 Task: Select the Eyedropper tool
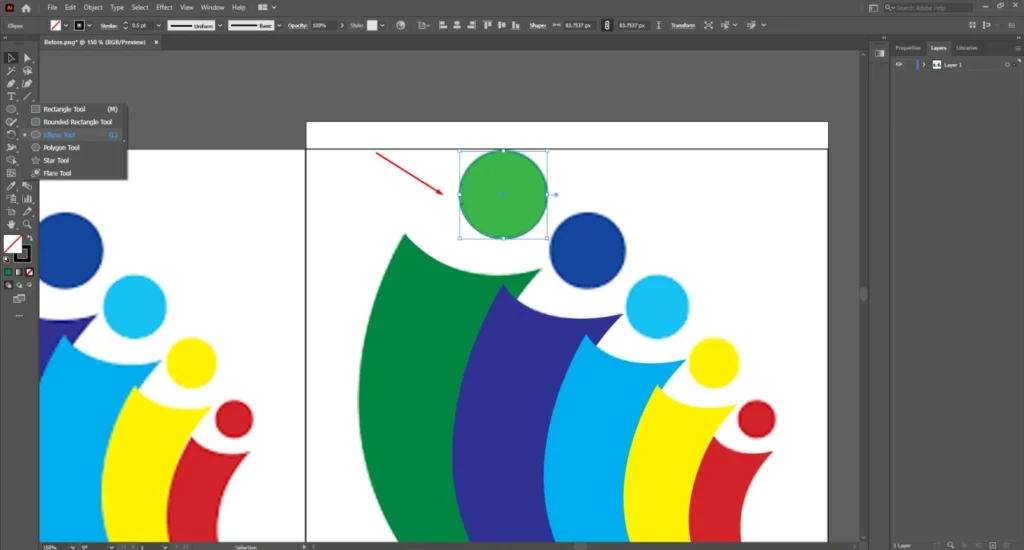tap(11, 186)
